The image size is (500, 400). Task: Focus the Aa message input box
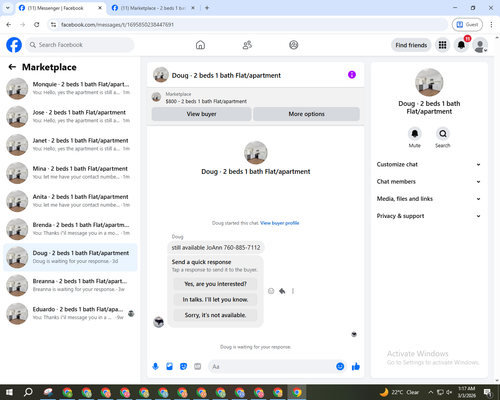pyautogui.click(x=272, y=367)
